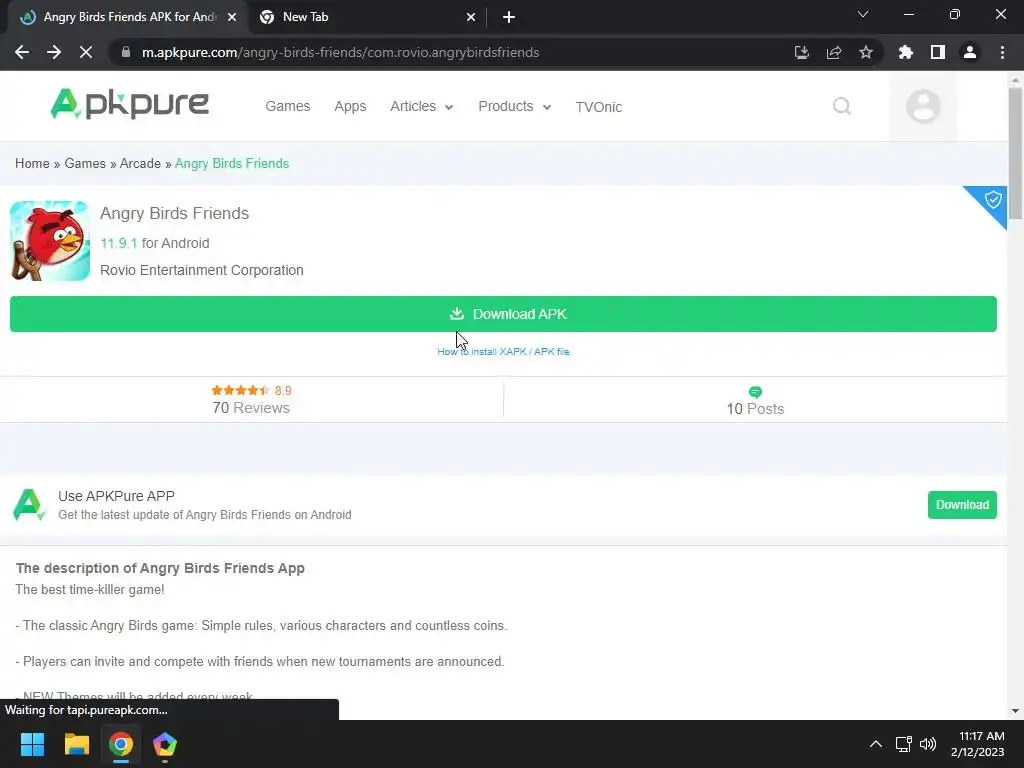Open the tab search chevron
The width and height of the screenshot is (1024, 768).
[863, 14]
